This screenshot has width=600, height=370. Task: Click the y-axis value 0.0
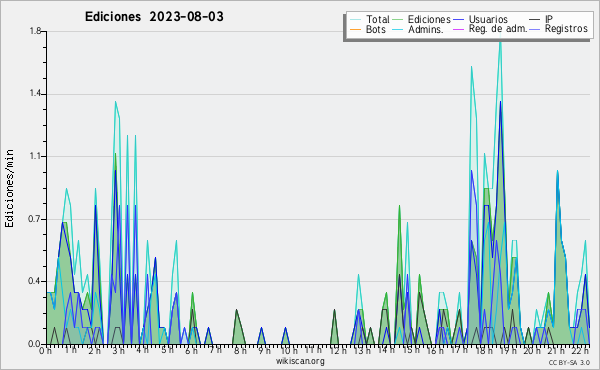point(35,344)
